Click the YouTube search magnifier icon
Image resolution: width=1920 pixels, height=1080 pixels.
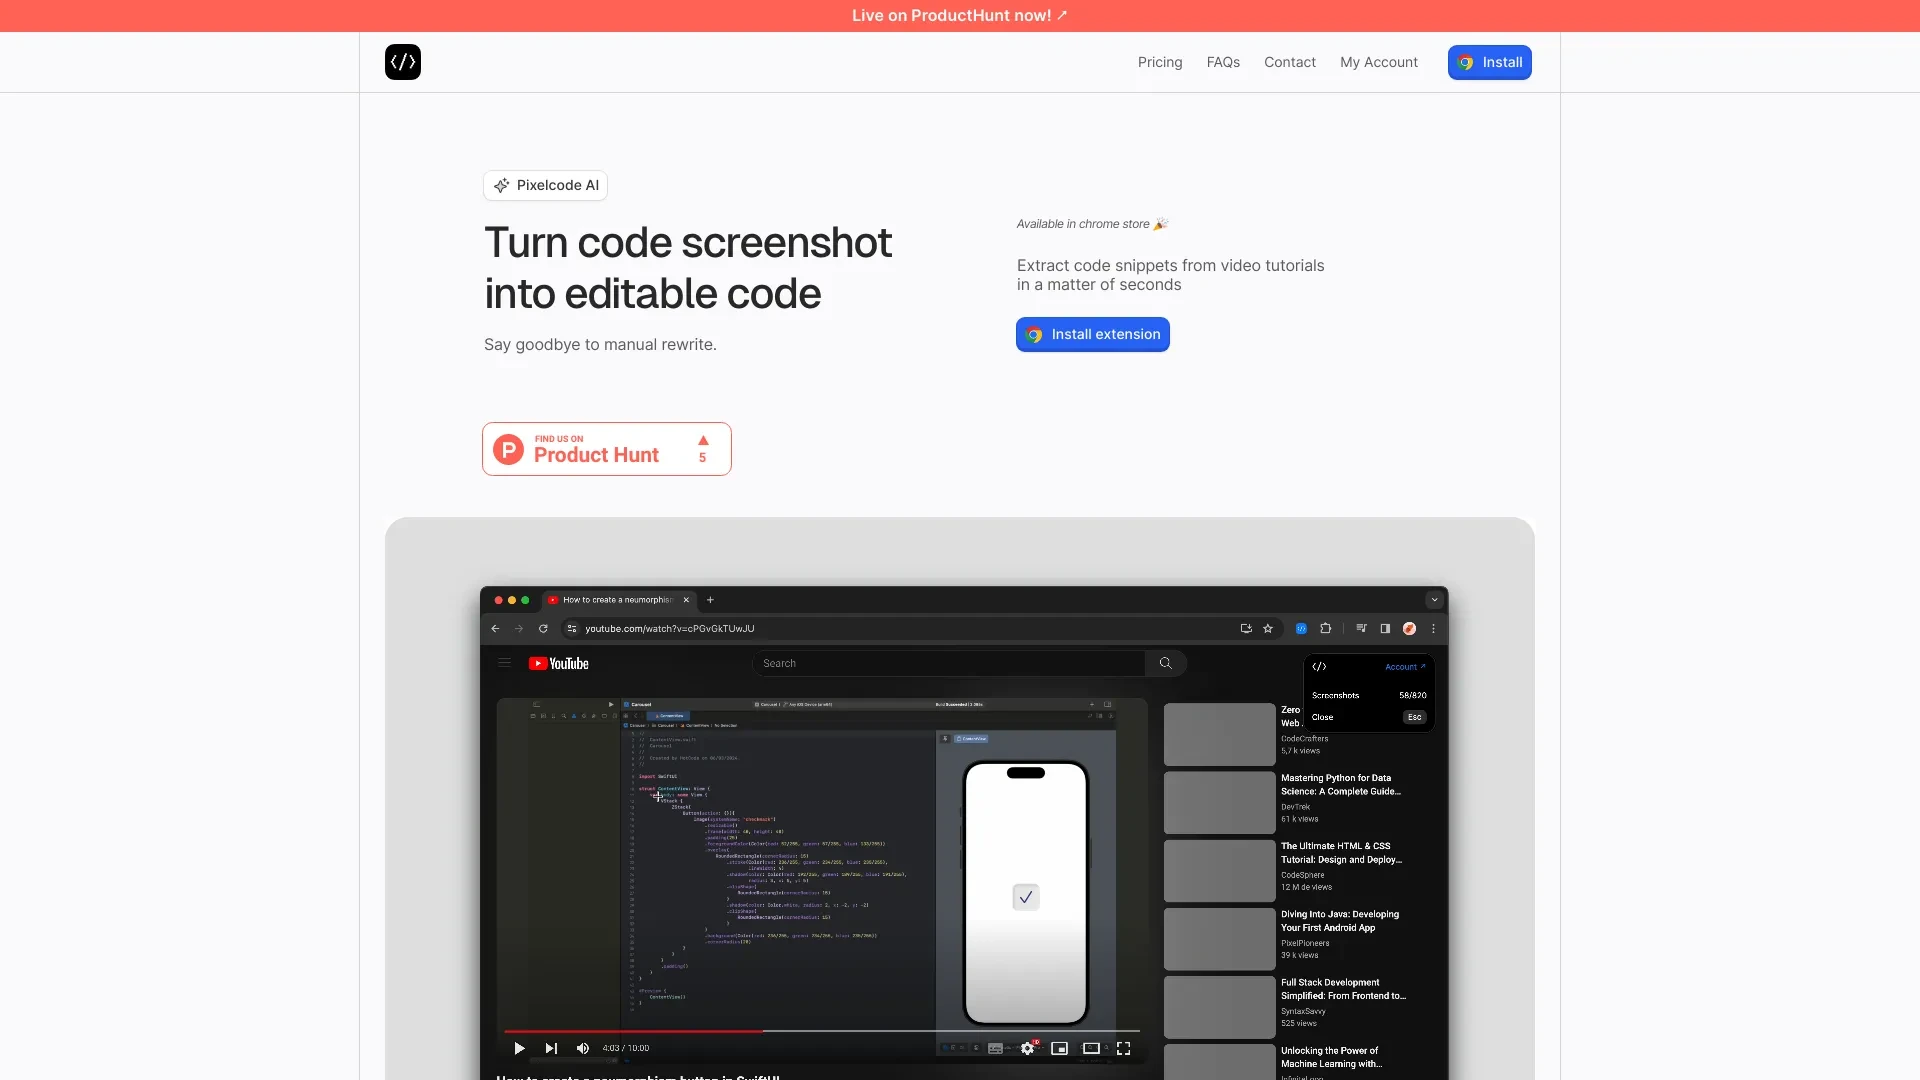1164,662
